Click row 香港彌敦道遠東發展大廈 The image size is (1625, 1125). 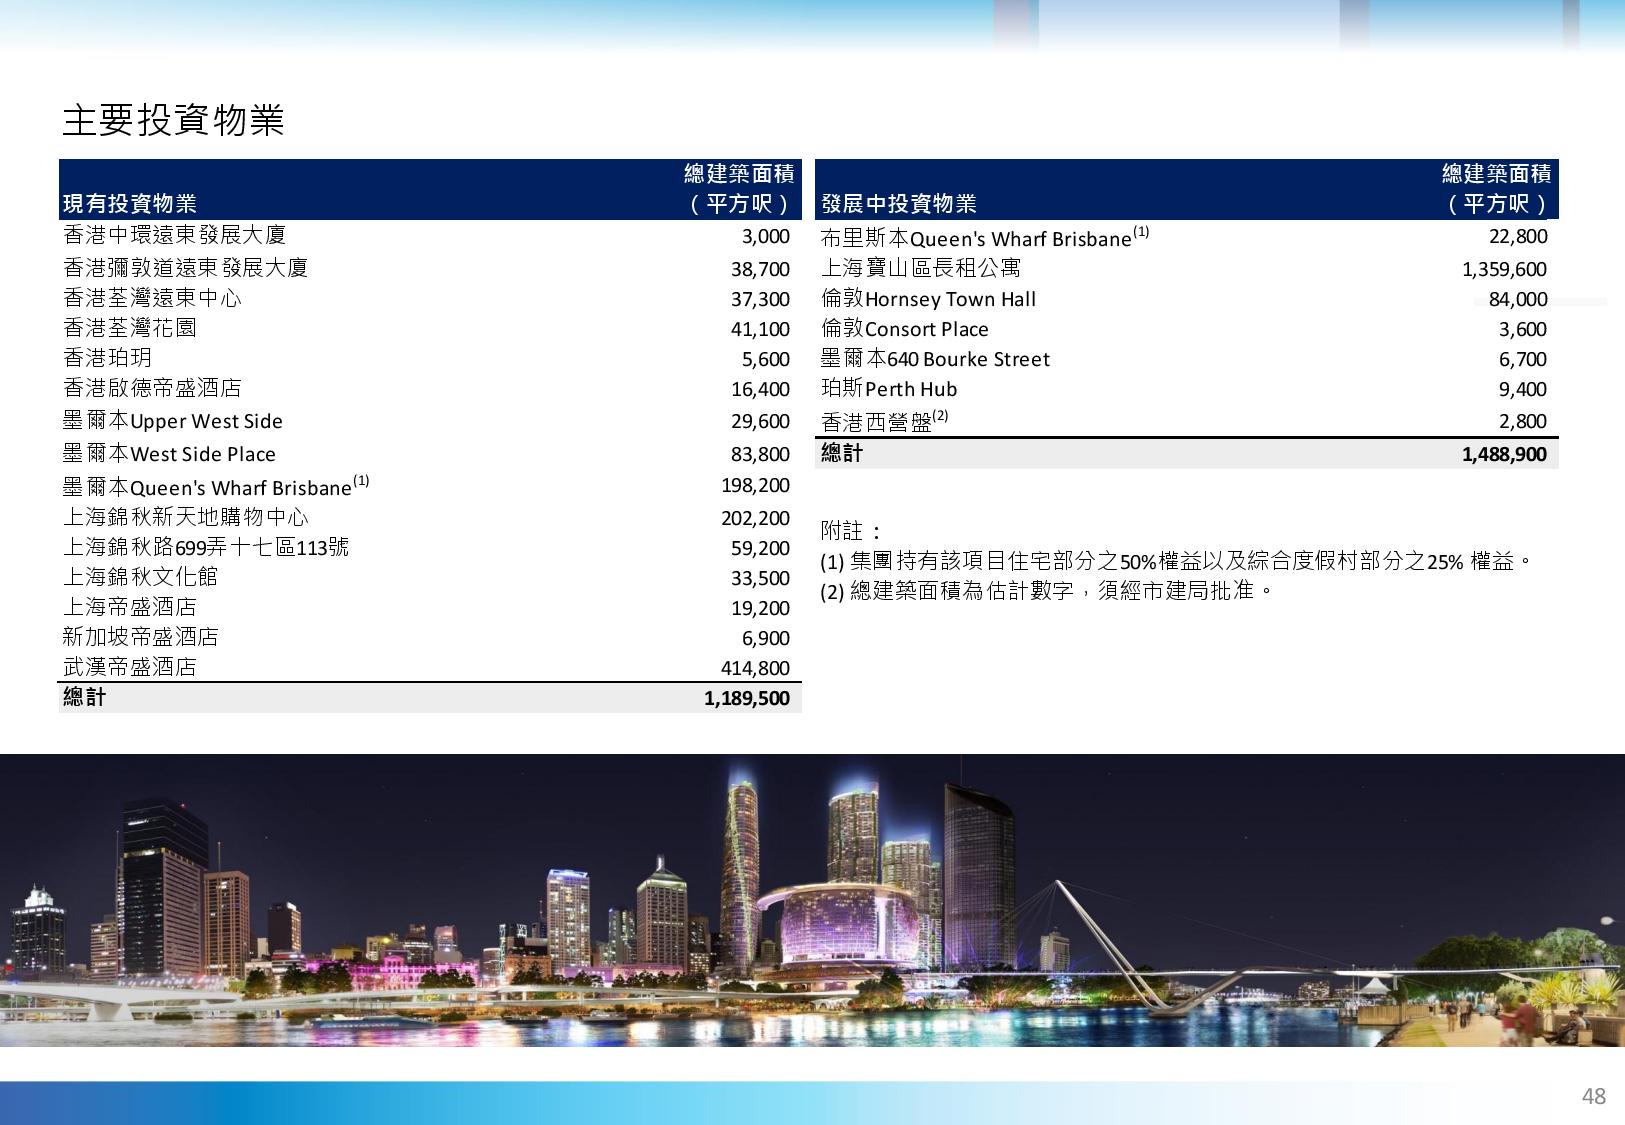tap(430, 268)
